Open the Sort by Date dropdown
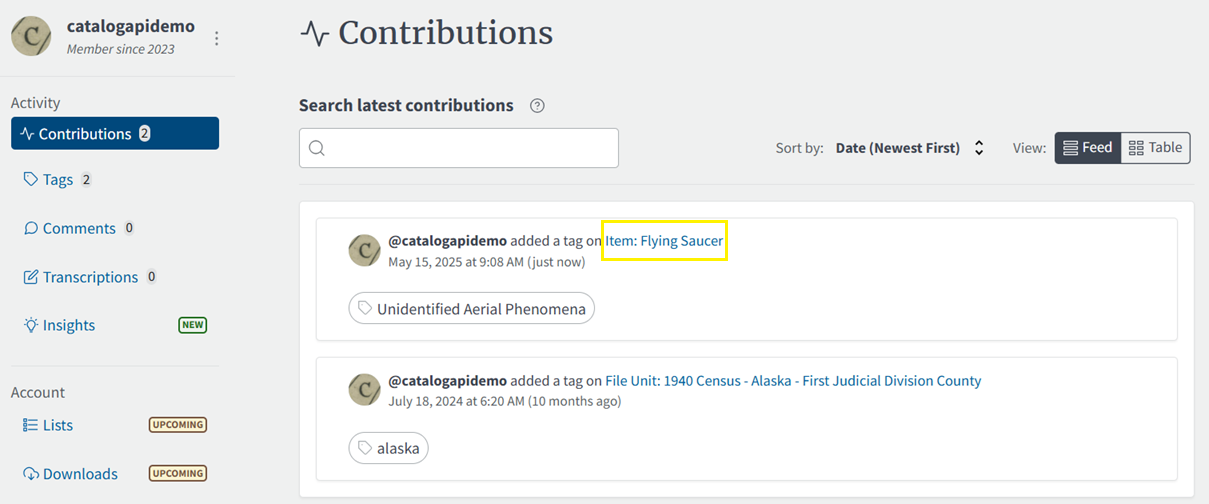The image size is (1209, 504). (910, 148)
